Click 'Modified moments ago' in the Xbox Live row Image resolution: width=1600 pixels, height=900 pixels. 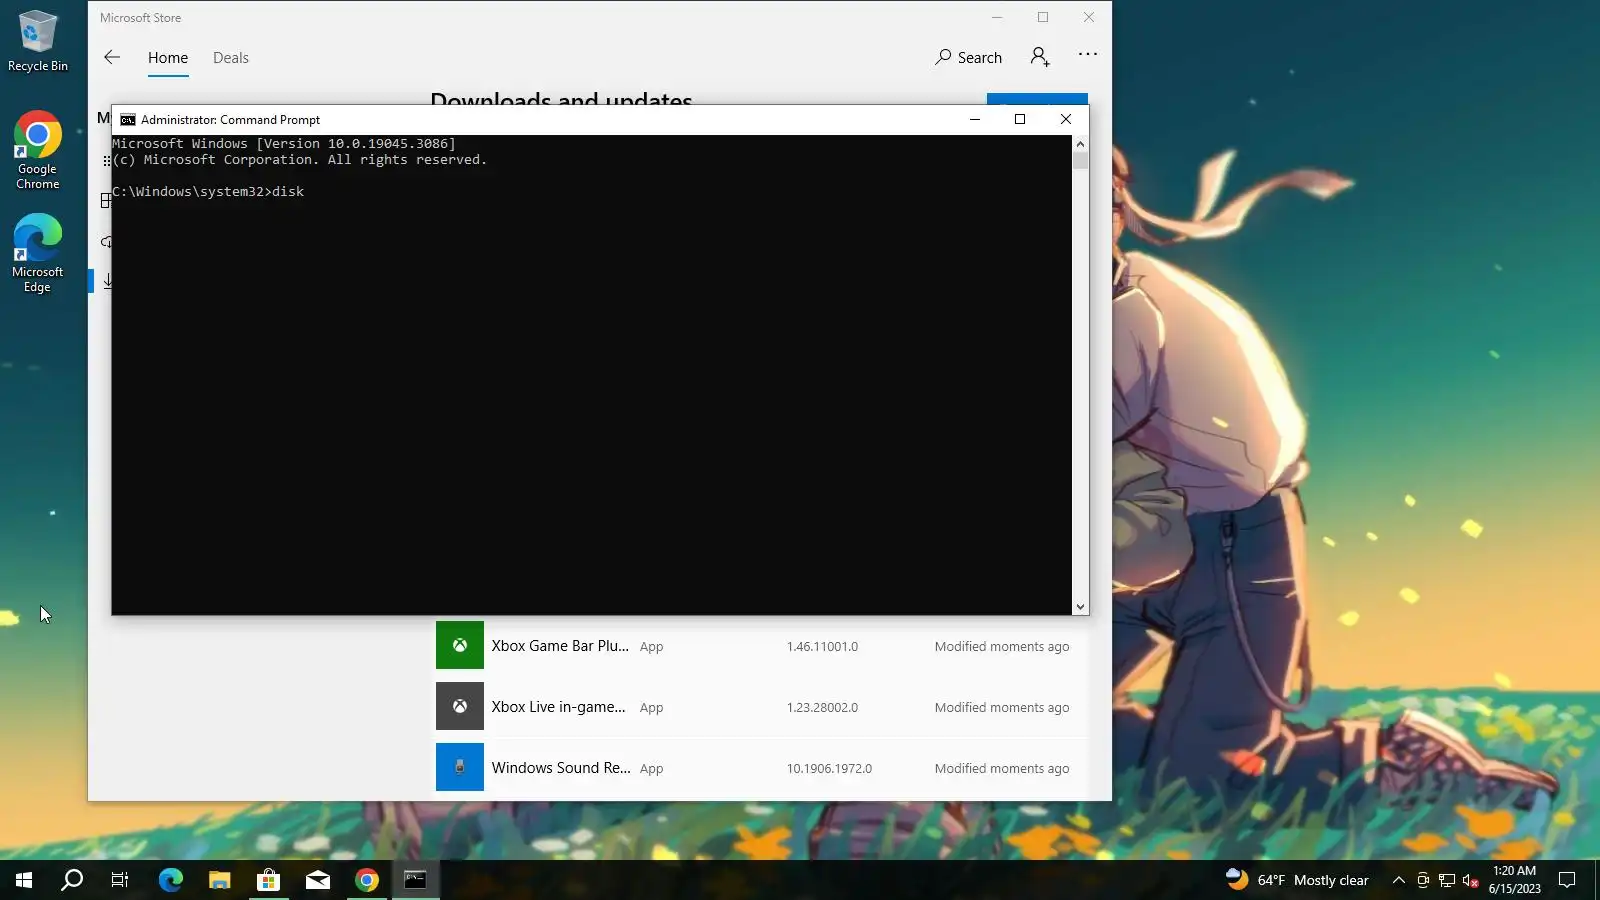point(1002,708)
